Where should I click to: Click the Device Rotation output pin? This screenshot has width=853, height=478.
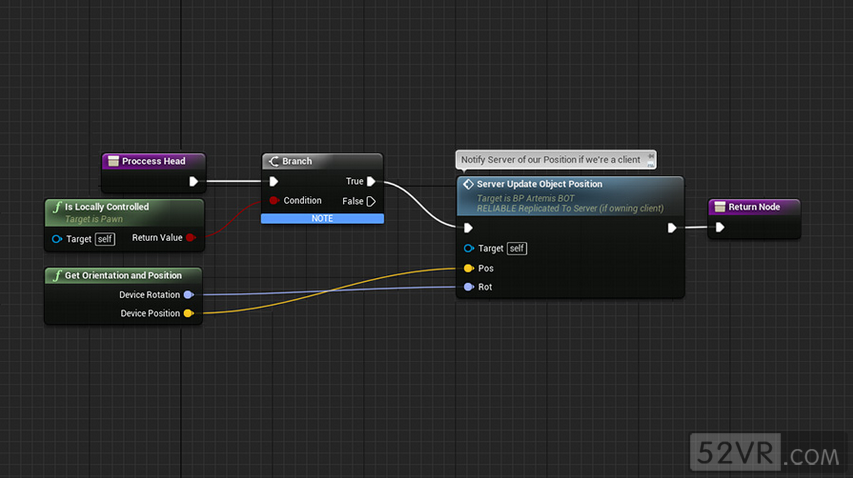point(188,295)
